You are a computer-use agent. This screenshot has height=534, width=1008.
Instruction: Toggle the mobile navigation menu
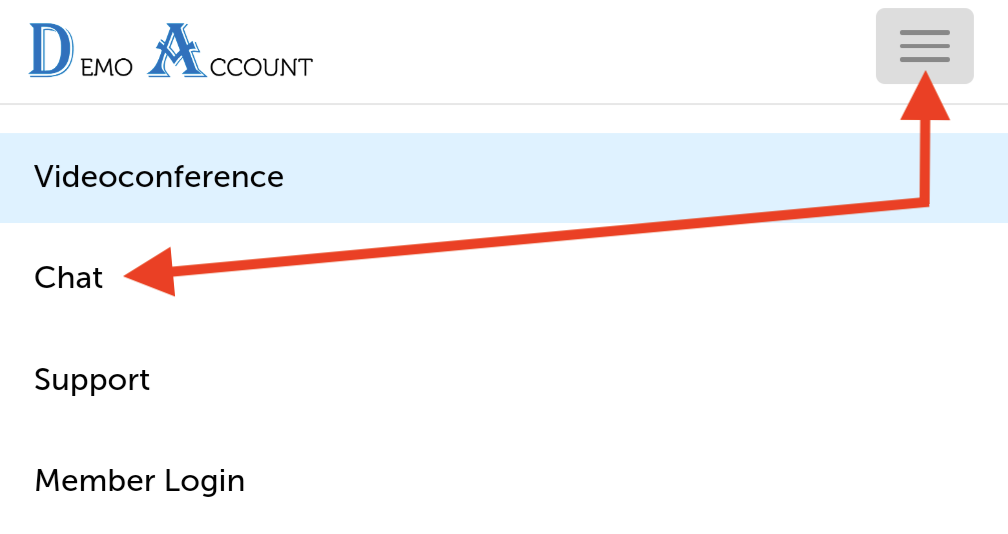[924, 46]
